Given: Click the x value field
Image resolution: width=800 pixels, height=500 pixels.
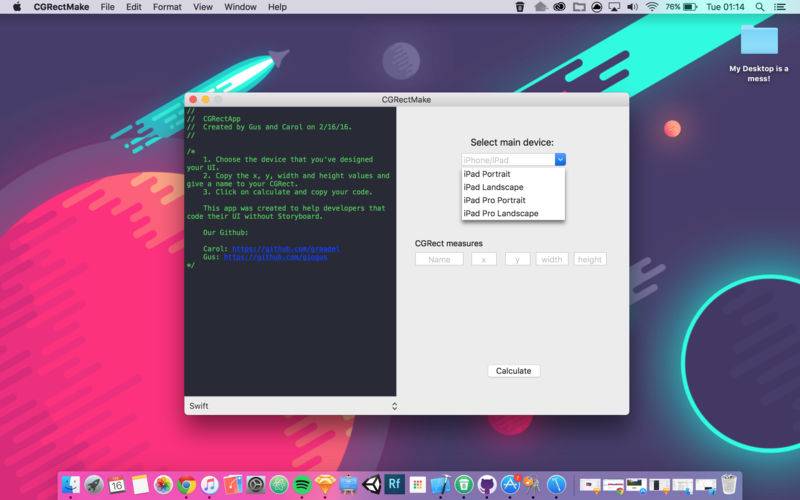Looking at the screenshot, I should point(484,259).
